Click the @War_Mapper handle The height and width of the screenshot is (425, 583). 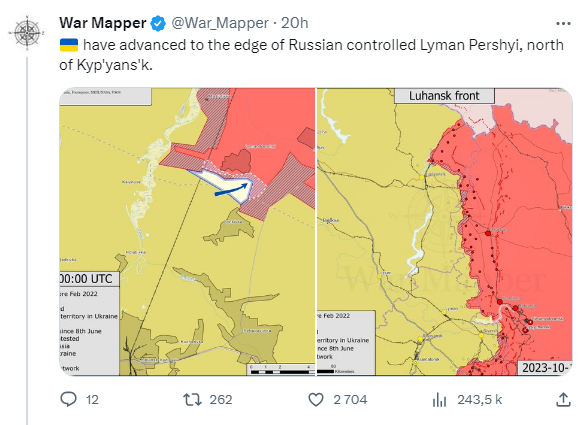[x=220, y=23]
